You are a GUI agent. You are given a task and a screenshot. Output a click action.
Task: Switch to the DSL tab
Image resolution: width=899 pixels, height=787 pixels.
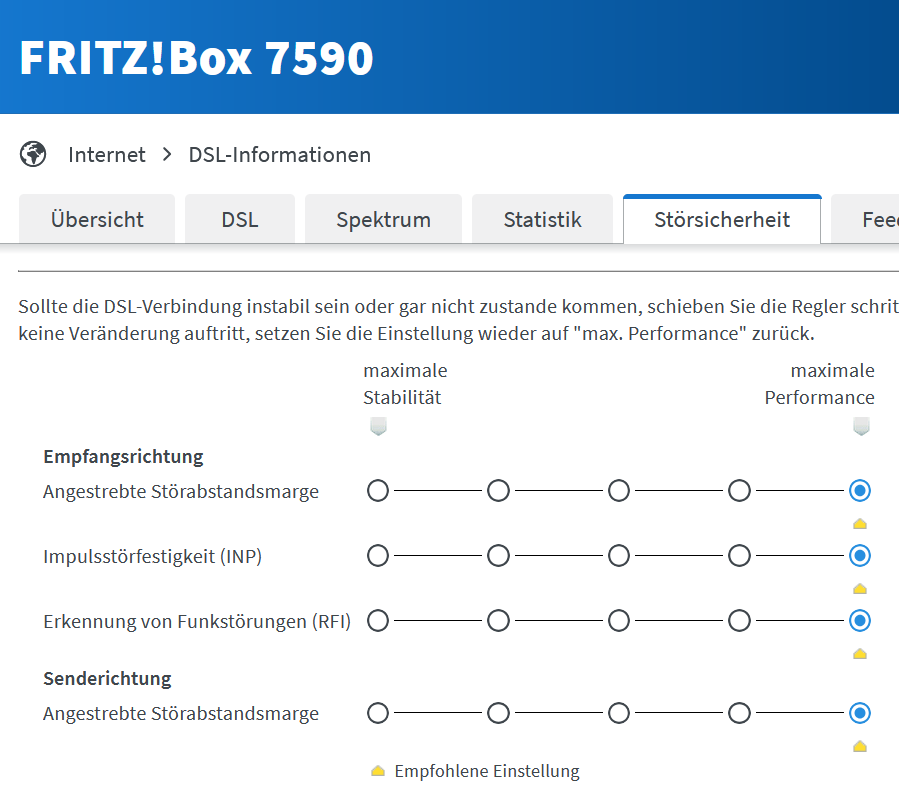click(x=240, y=220)
